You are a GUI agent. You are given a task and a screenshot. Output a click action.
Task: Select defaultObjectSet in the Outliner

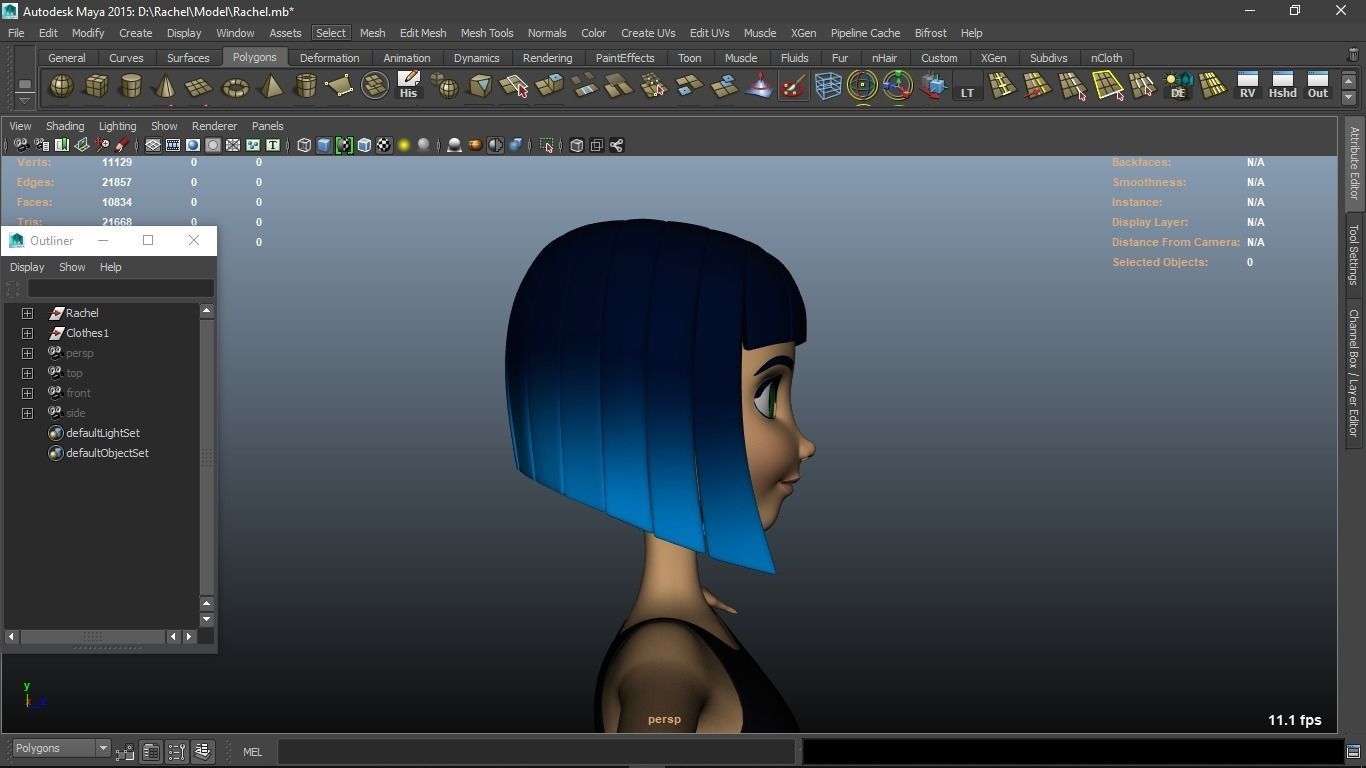tap(107, 453)
